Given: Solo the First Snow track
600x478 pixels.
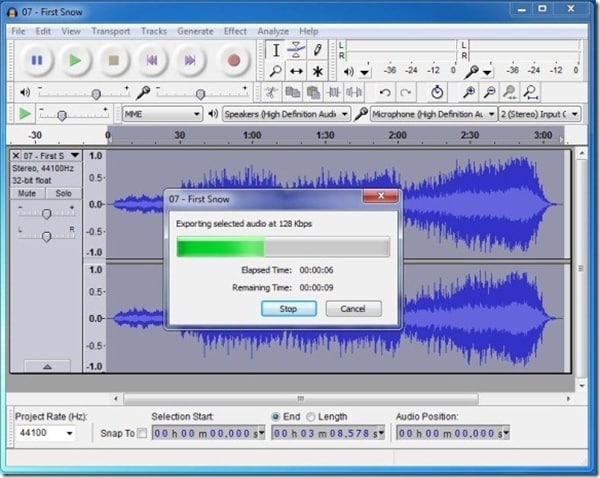Looking at the screenshot, I should coord(64,193).
